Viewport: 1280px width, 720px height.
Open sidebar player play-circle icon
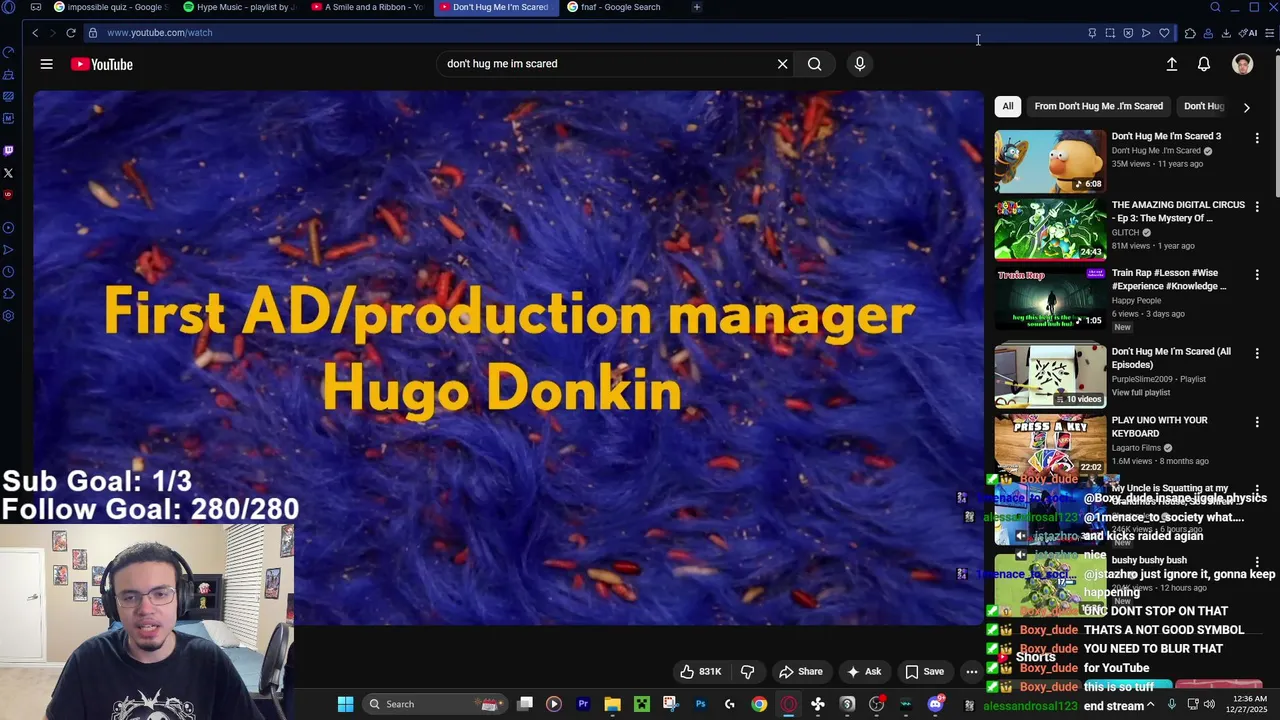coord(8,228)
